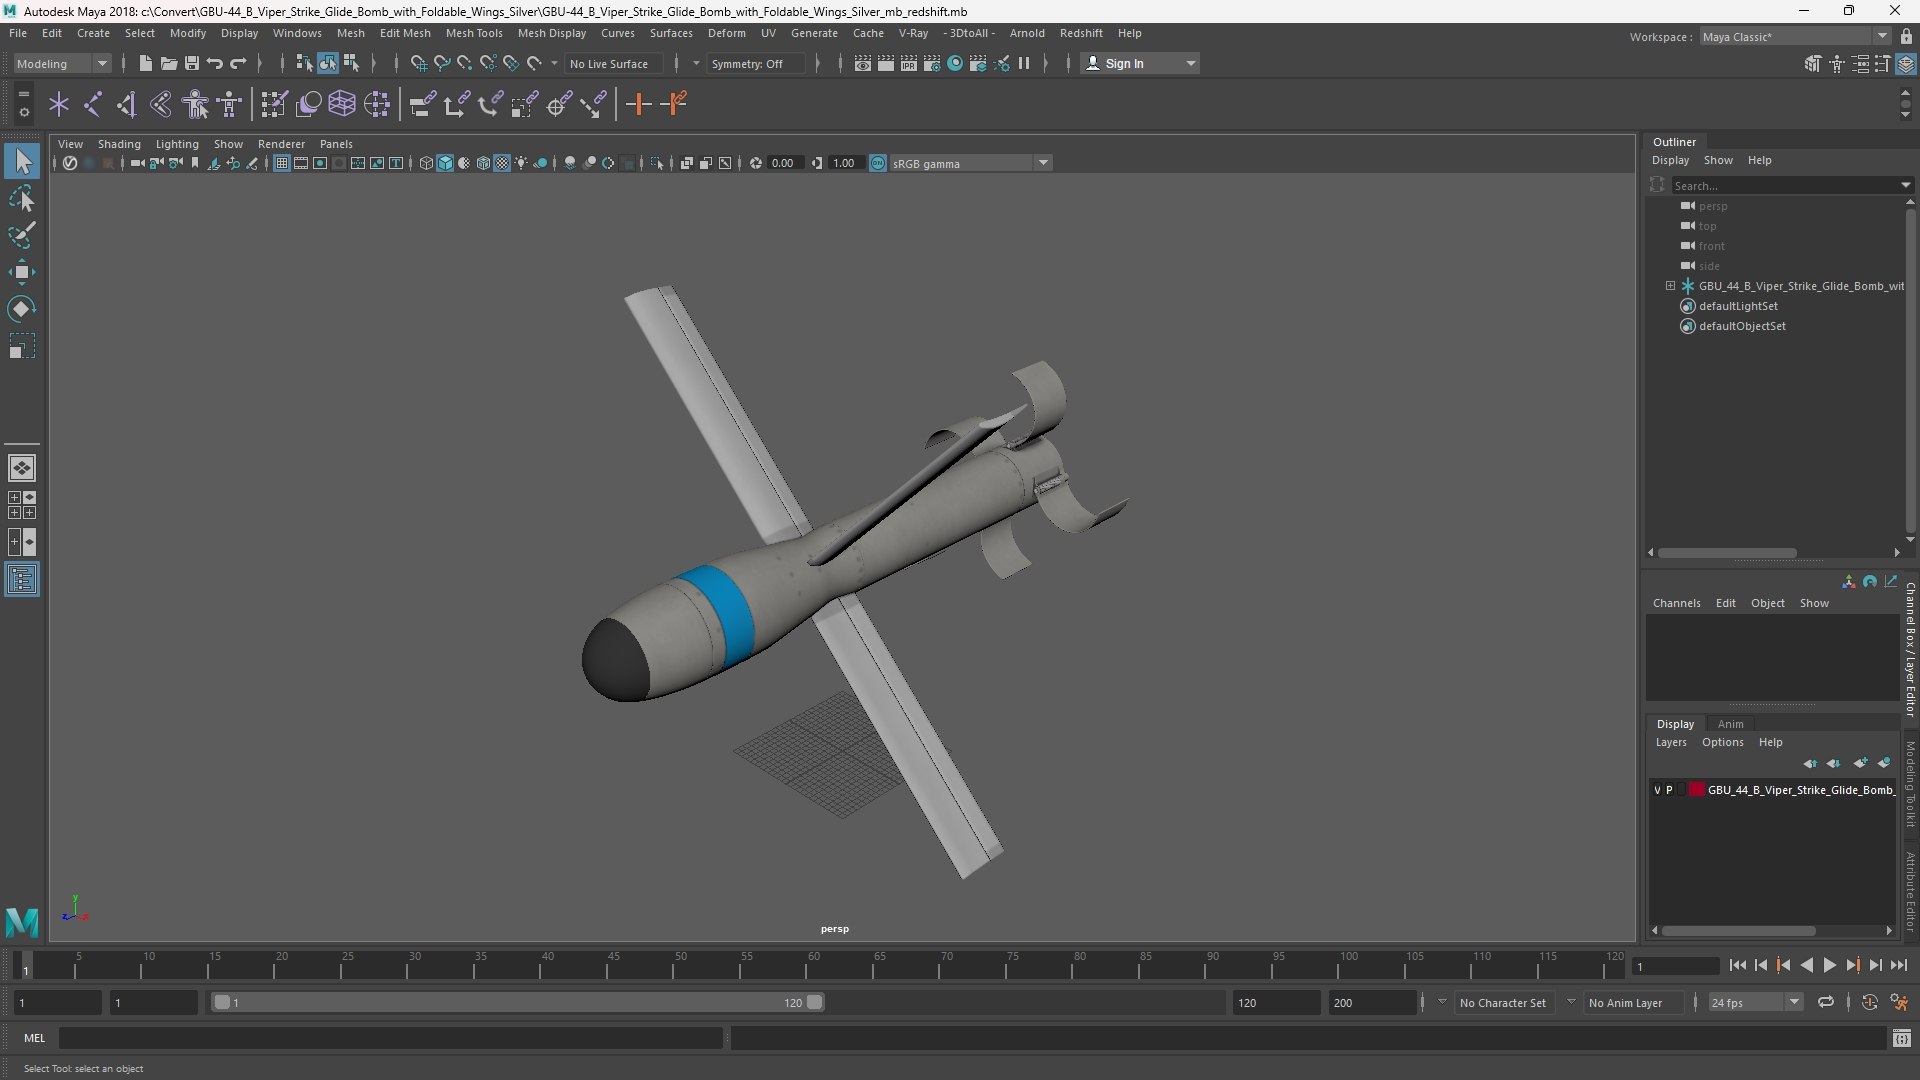Activate the Lasso select tool

point(22,198)
